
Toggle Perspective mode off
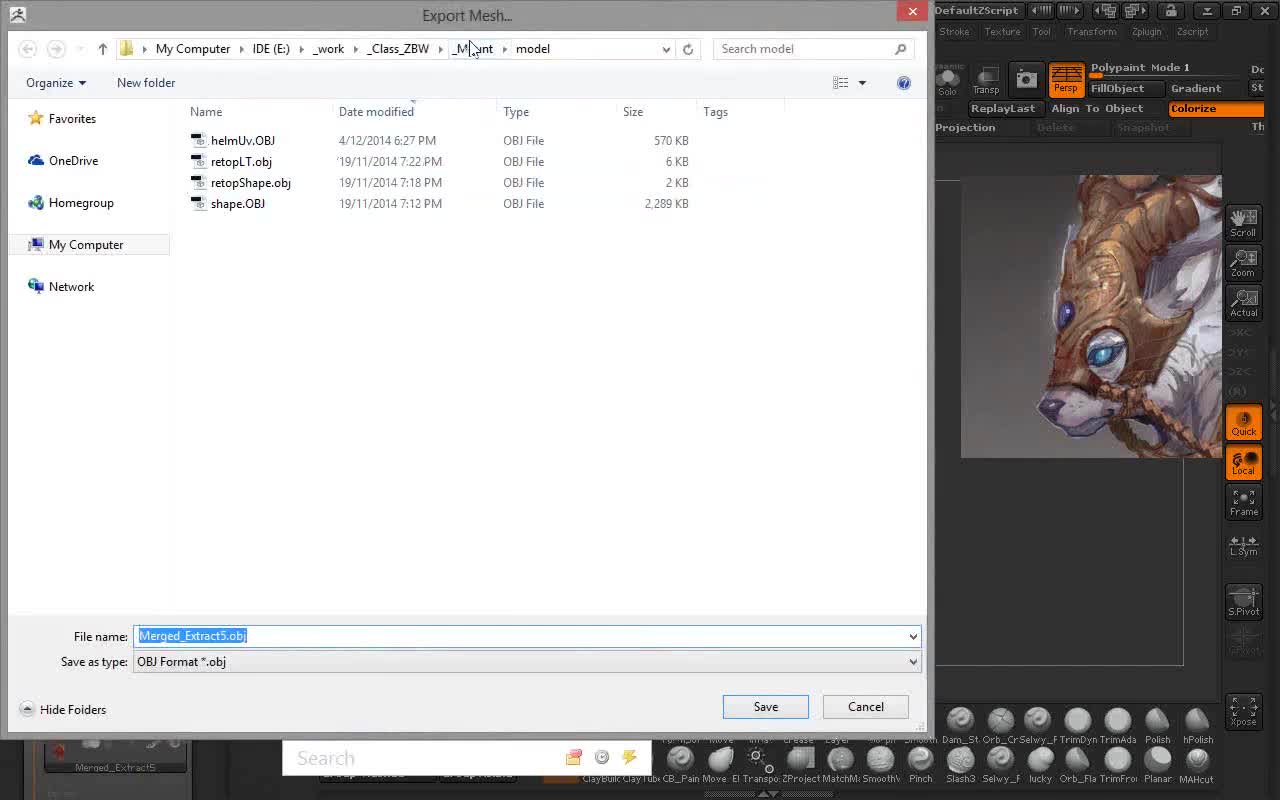pyautogui.click(x=1066, y=79)
